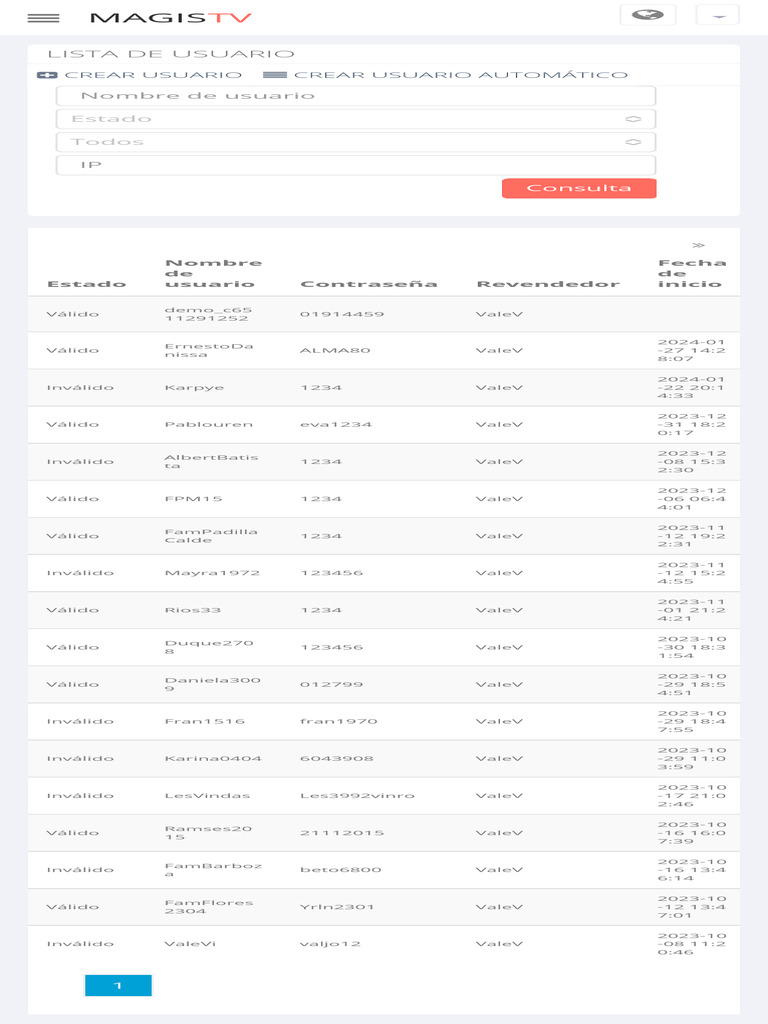Click the Nombre de usuario search field
768x1024 pixels.
tap(355, 96)
